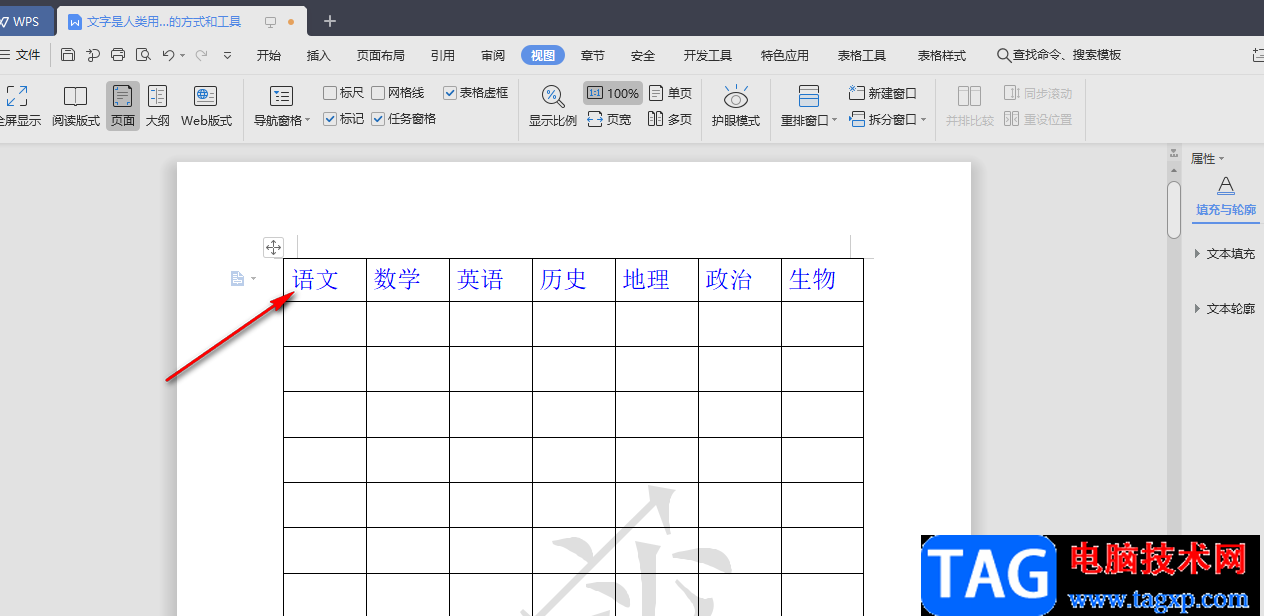
Task: Click the table cell containing 语文
Action: click(325, 280)
